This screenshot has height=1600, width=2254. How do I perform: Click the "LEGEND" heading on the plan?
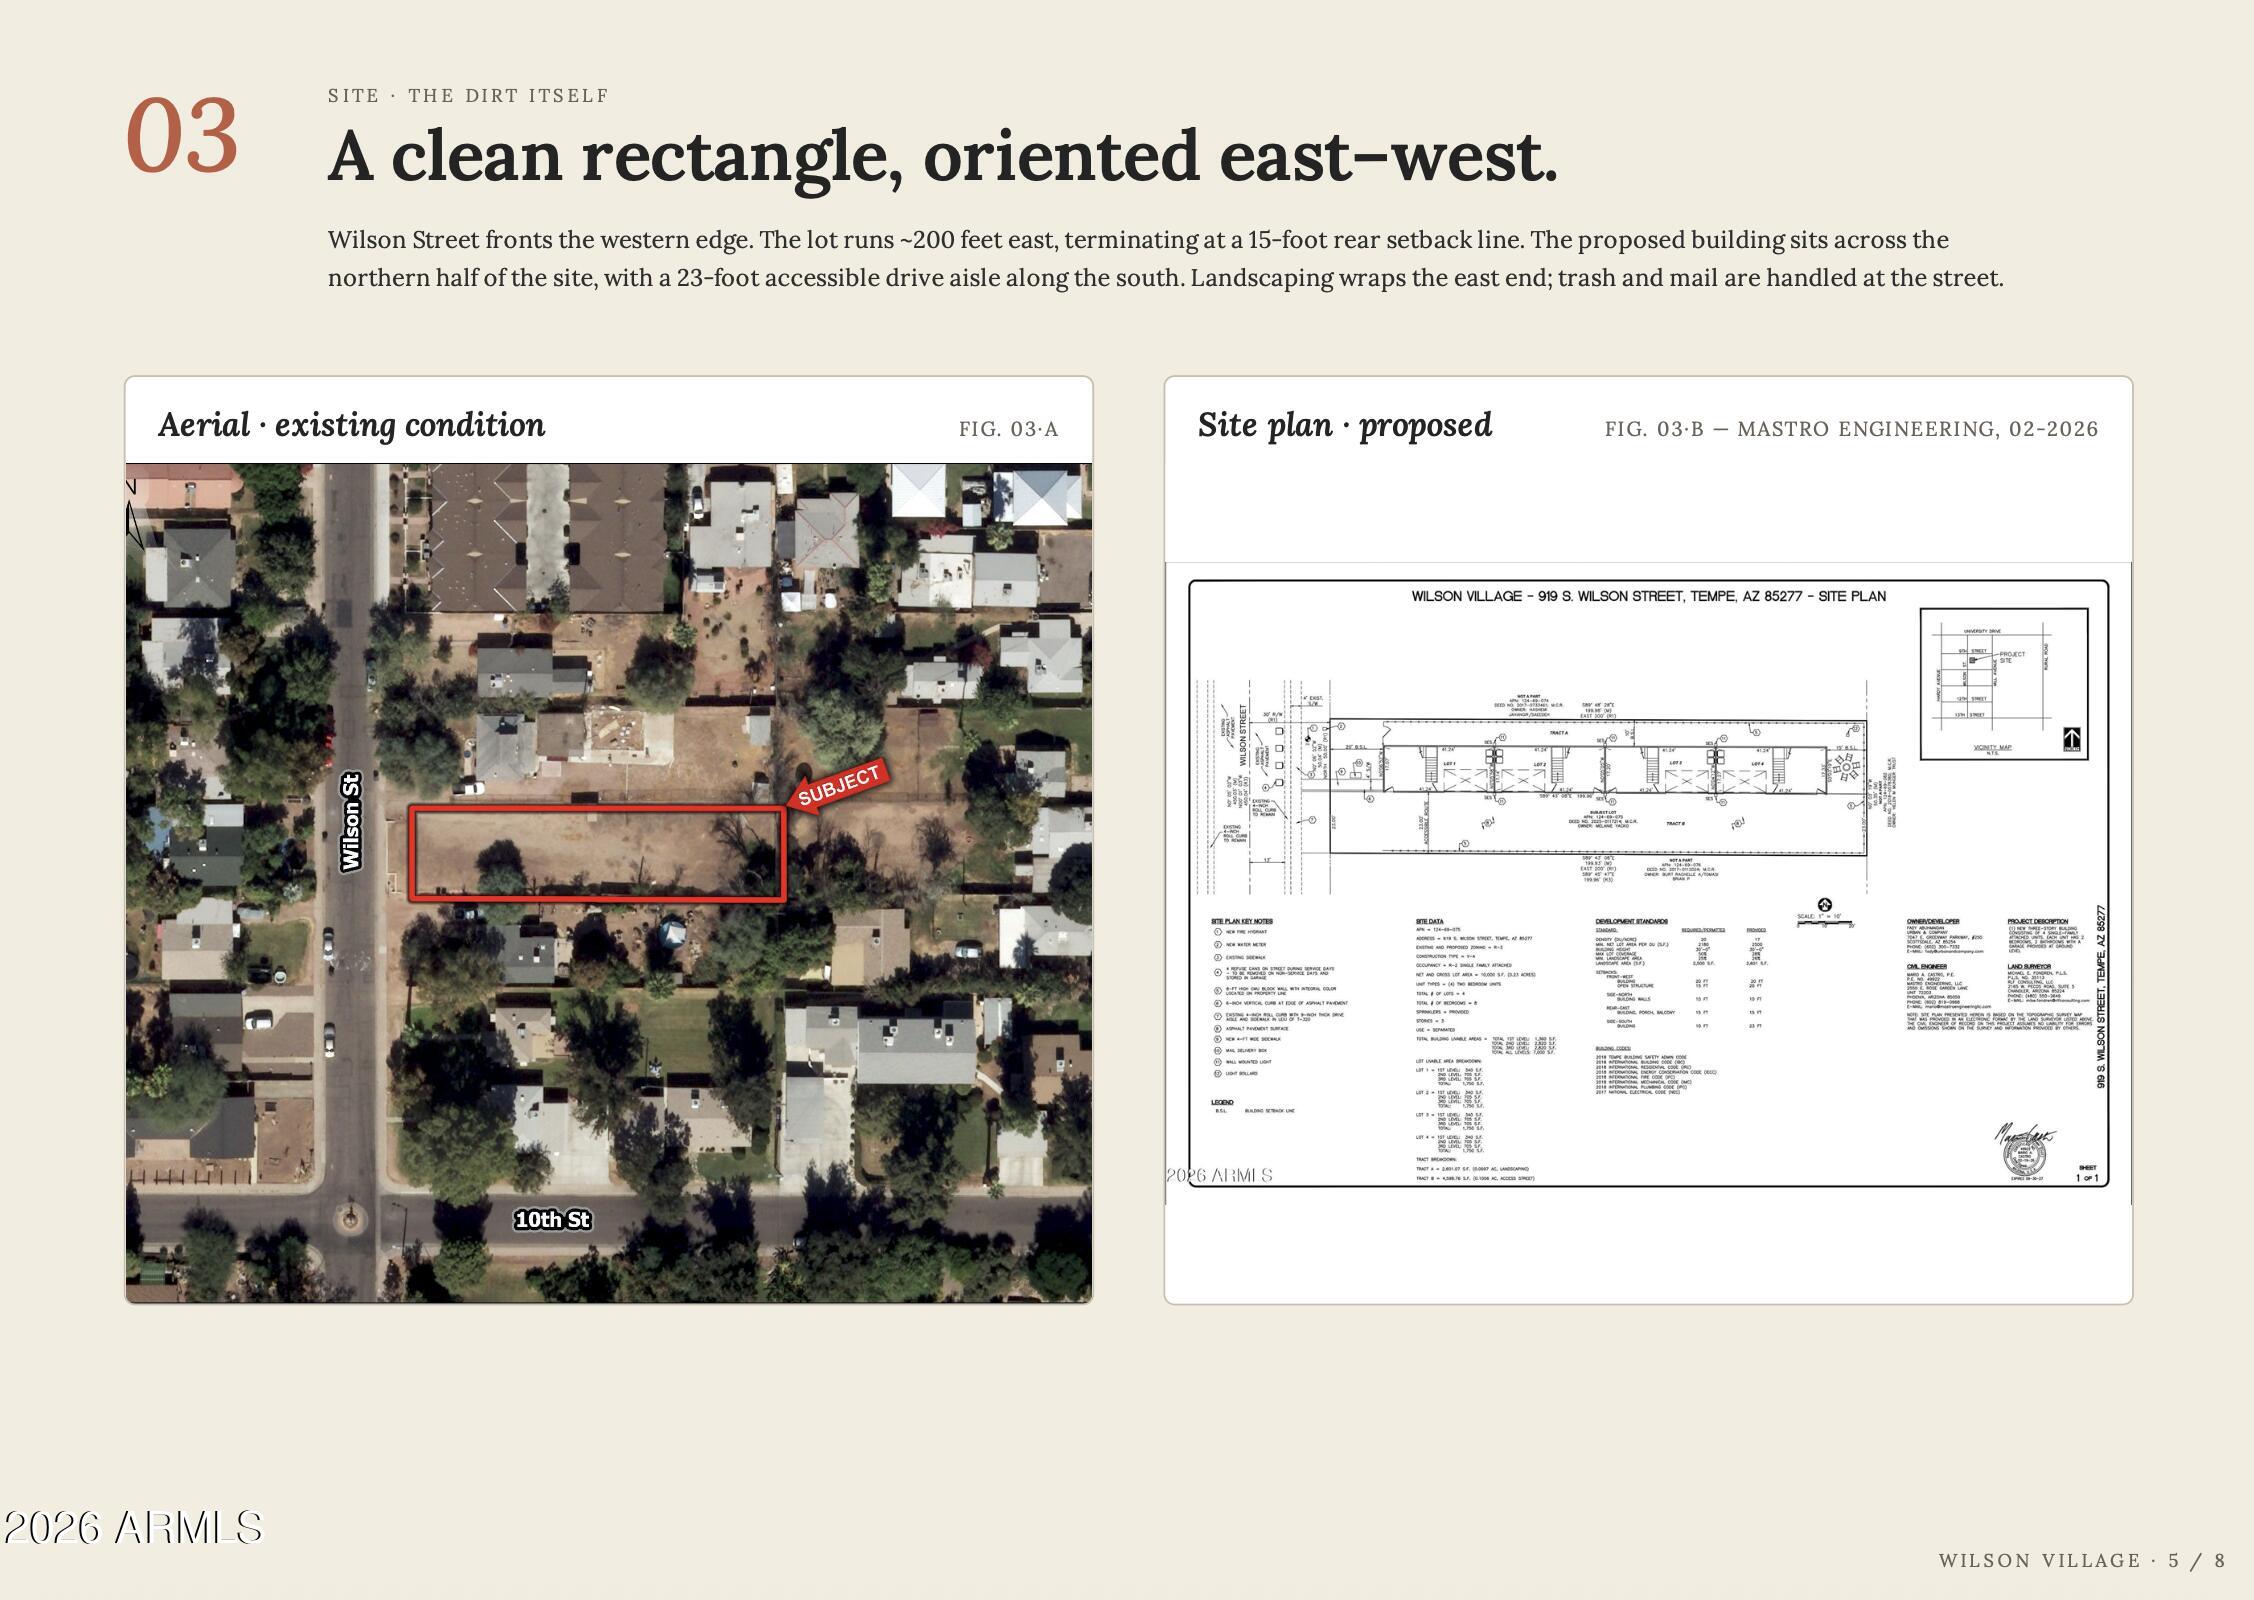[x=1222, y=1102]
